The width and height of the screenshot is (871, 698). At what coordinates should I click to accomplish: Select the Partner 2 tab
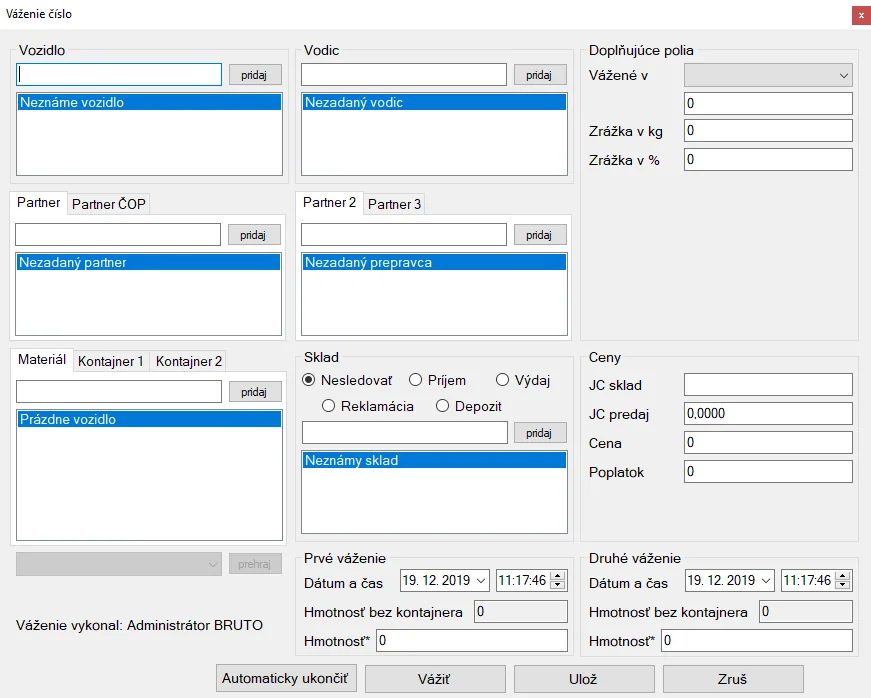(x=329, y=203)
